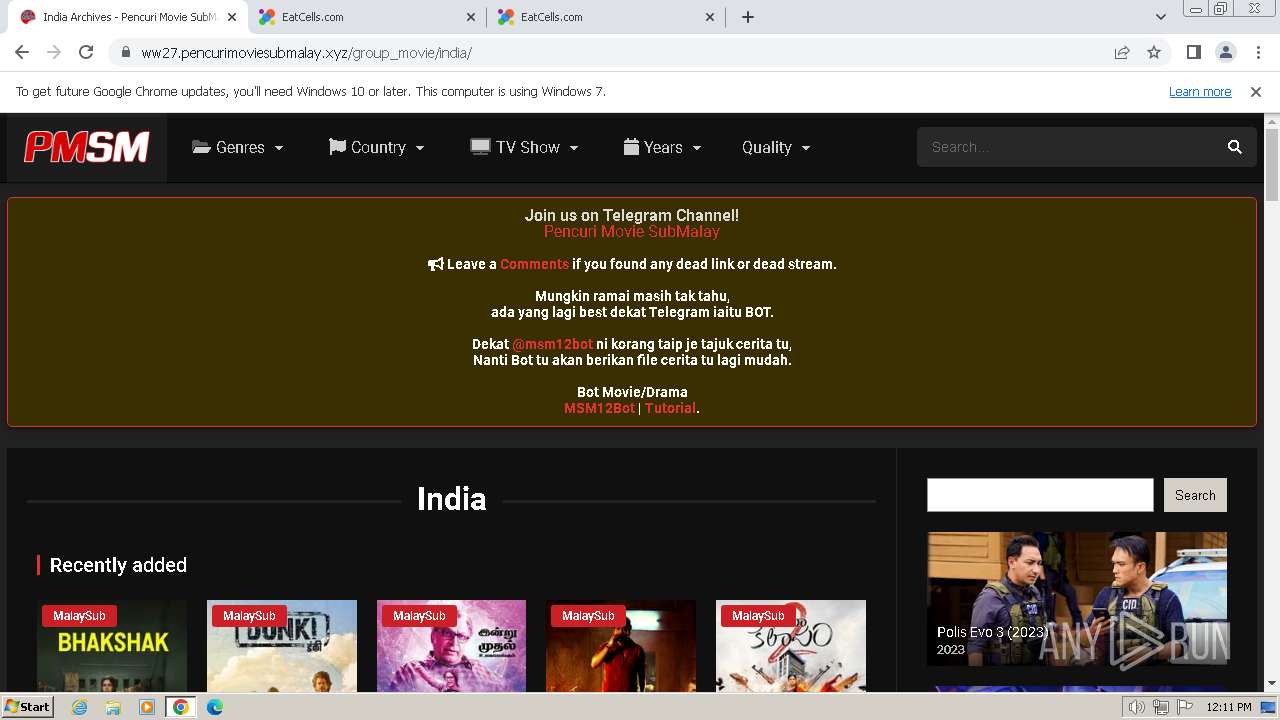Screen dimensions: 1280x720
Task: Open the Quality dropdown menu
Action: (776, 147)
